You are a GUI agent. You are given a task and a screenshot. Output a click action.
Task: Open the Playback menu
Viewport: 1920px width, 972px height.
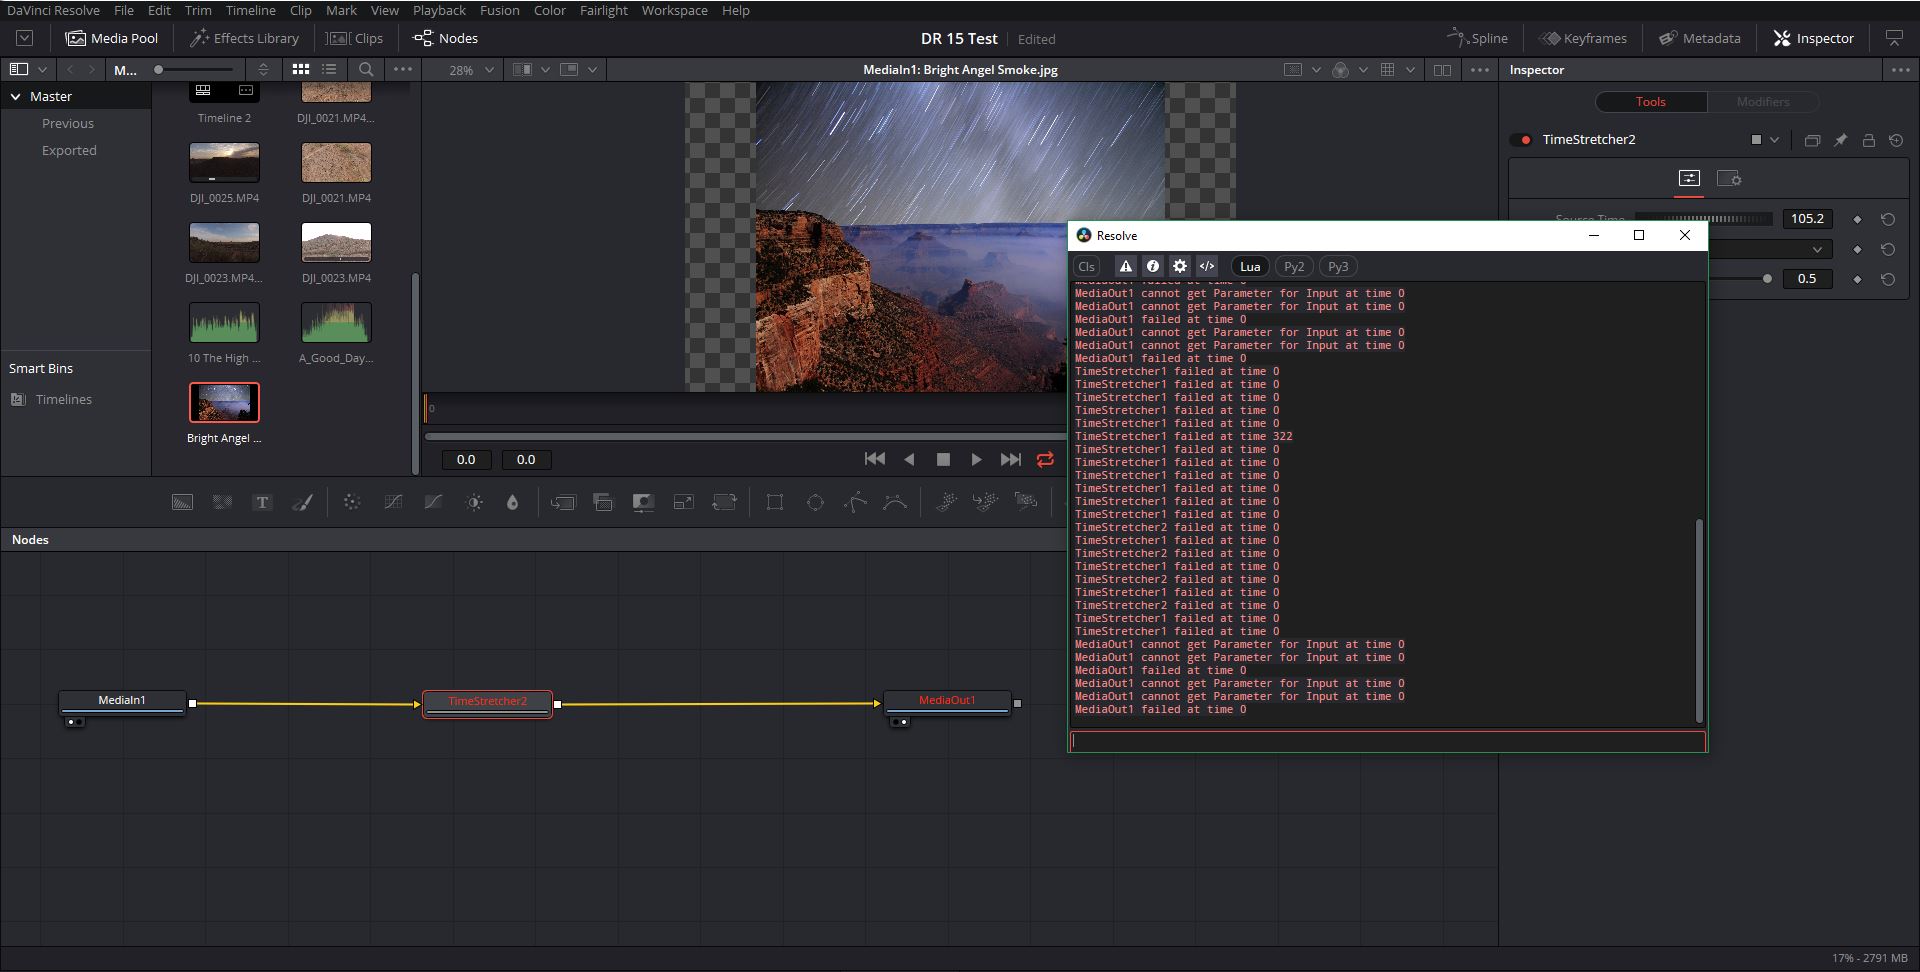coord(439,10)
